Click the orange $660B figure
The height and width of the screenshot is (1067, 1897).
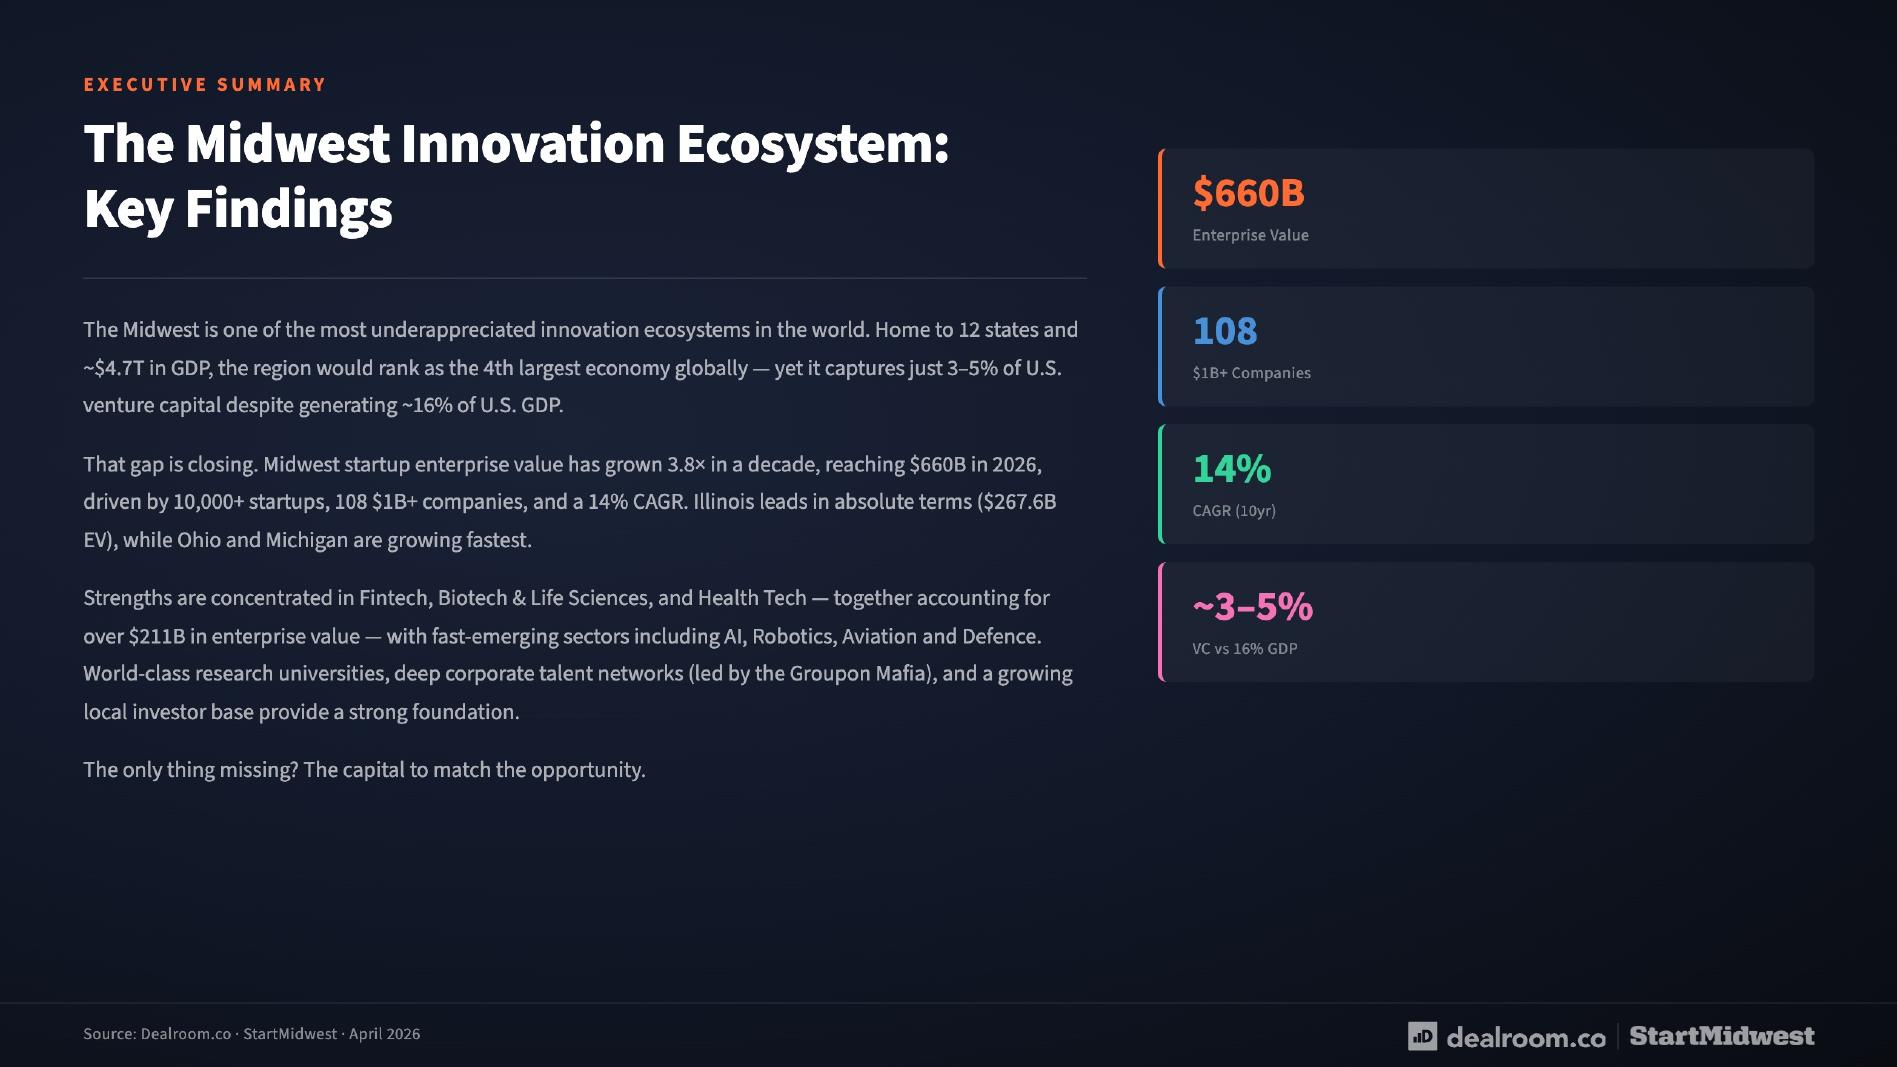pos(1248,193)
